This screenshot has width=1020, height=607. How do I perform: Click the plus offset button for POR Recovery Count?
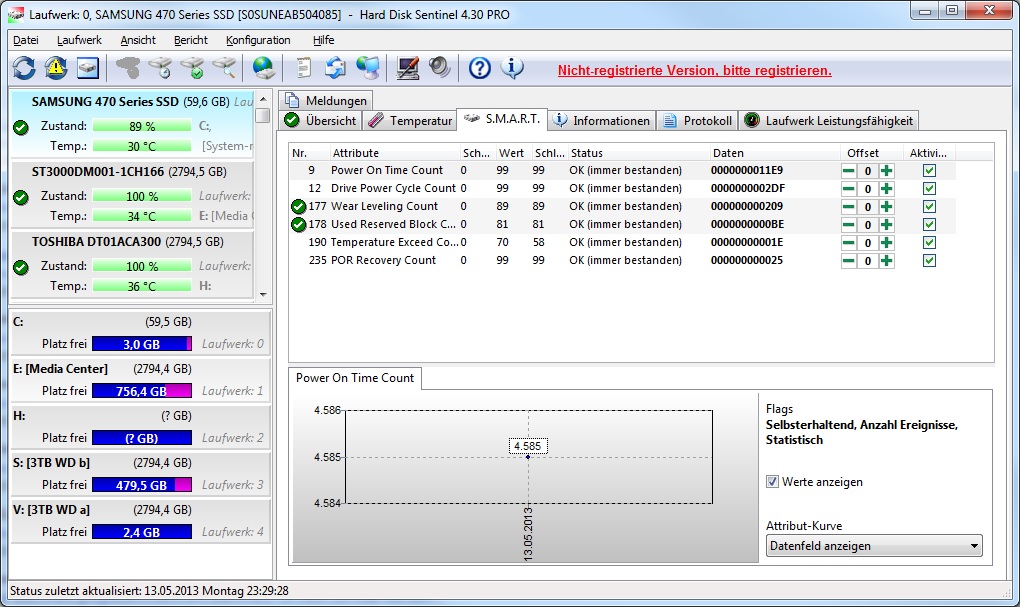(887, 261)
